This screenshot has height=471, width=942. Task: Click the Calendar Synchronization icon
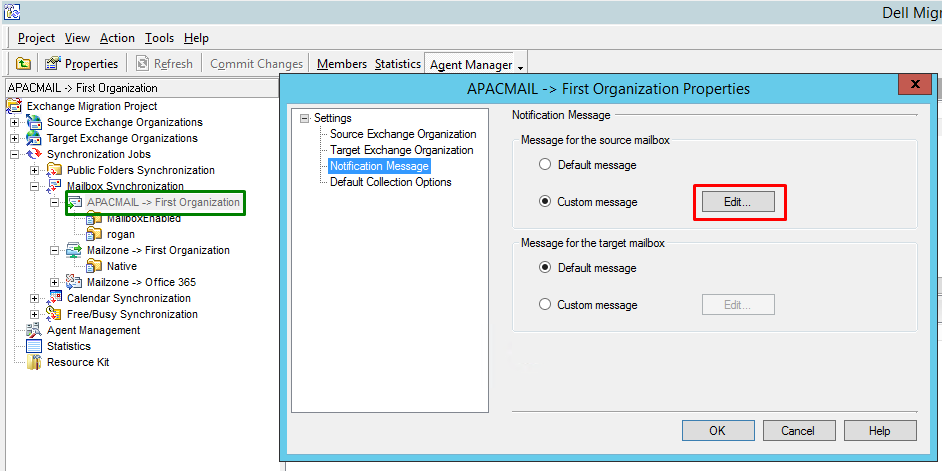coord(54,298)
